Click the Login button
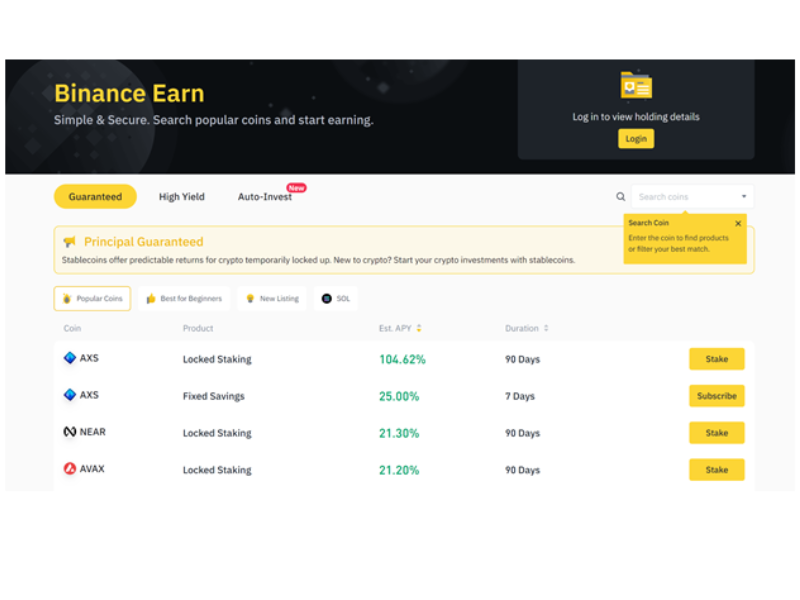The image size is (800, 600). 635,139
